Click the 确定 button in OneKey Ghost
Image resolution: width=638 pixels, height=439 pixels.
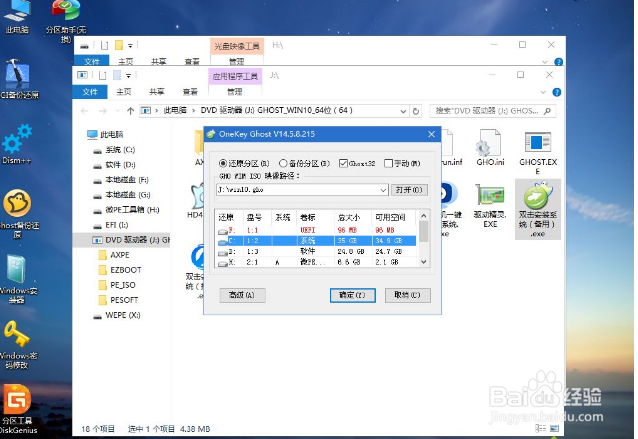pyautogui.click(x=352, y=295)
